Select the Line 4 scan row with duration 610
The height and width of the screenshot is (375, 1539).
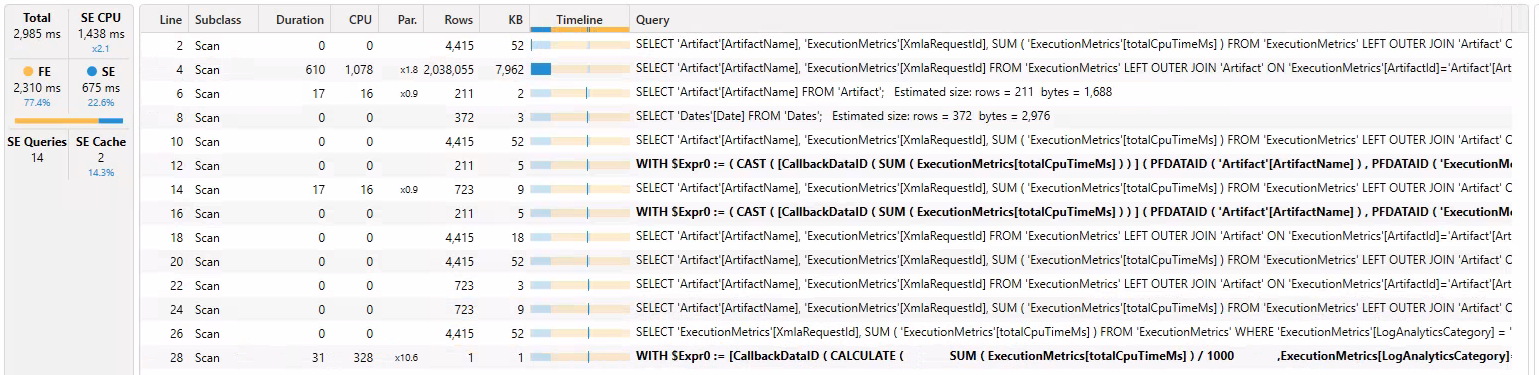(825, 69)
